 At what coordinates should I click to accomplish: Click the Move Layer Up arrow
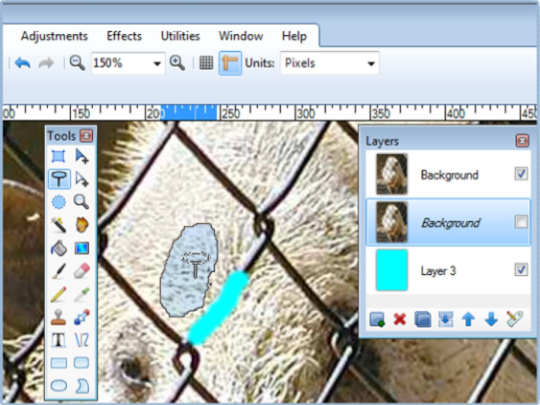click(468, 319)
